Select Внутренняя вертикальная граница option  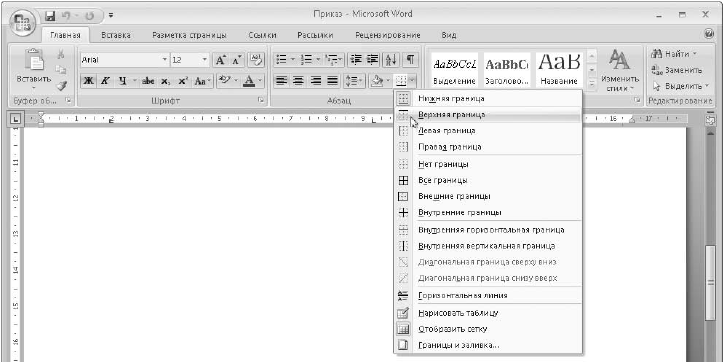click(x=488, y=246)
